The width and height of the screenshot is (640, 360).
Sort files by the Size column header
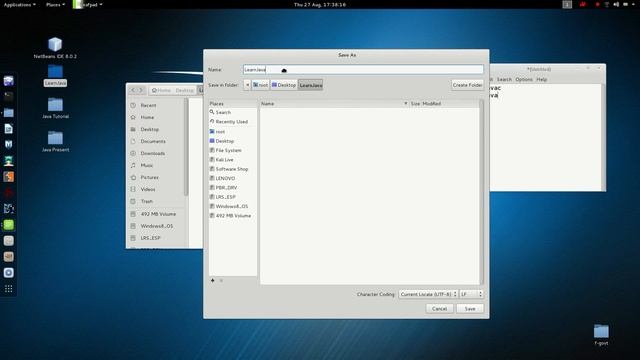(415, 104)
